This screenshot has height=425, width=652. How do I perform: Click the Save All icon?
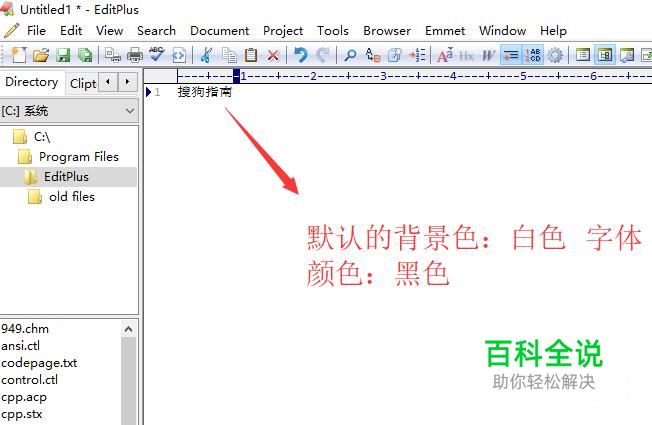85,55
